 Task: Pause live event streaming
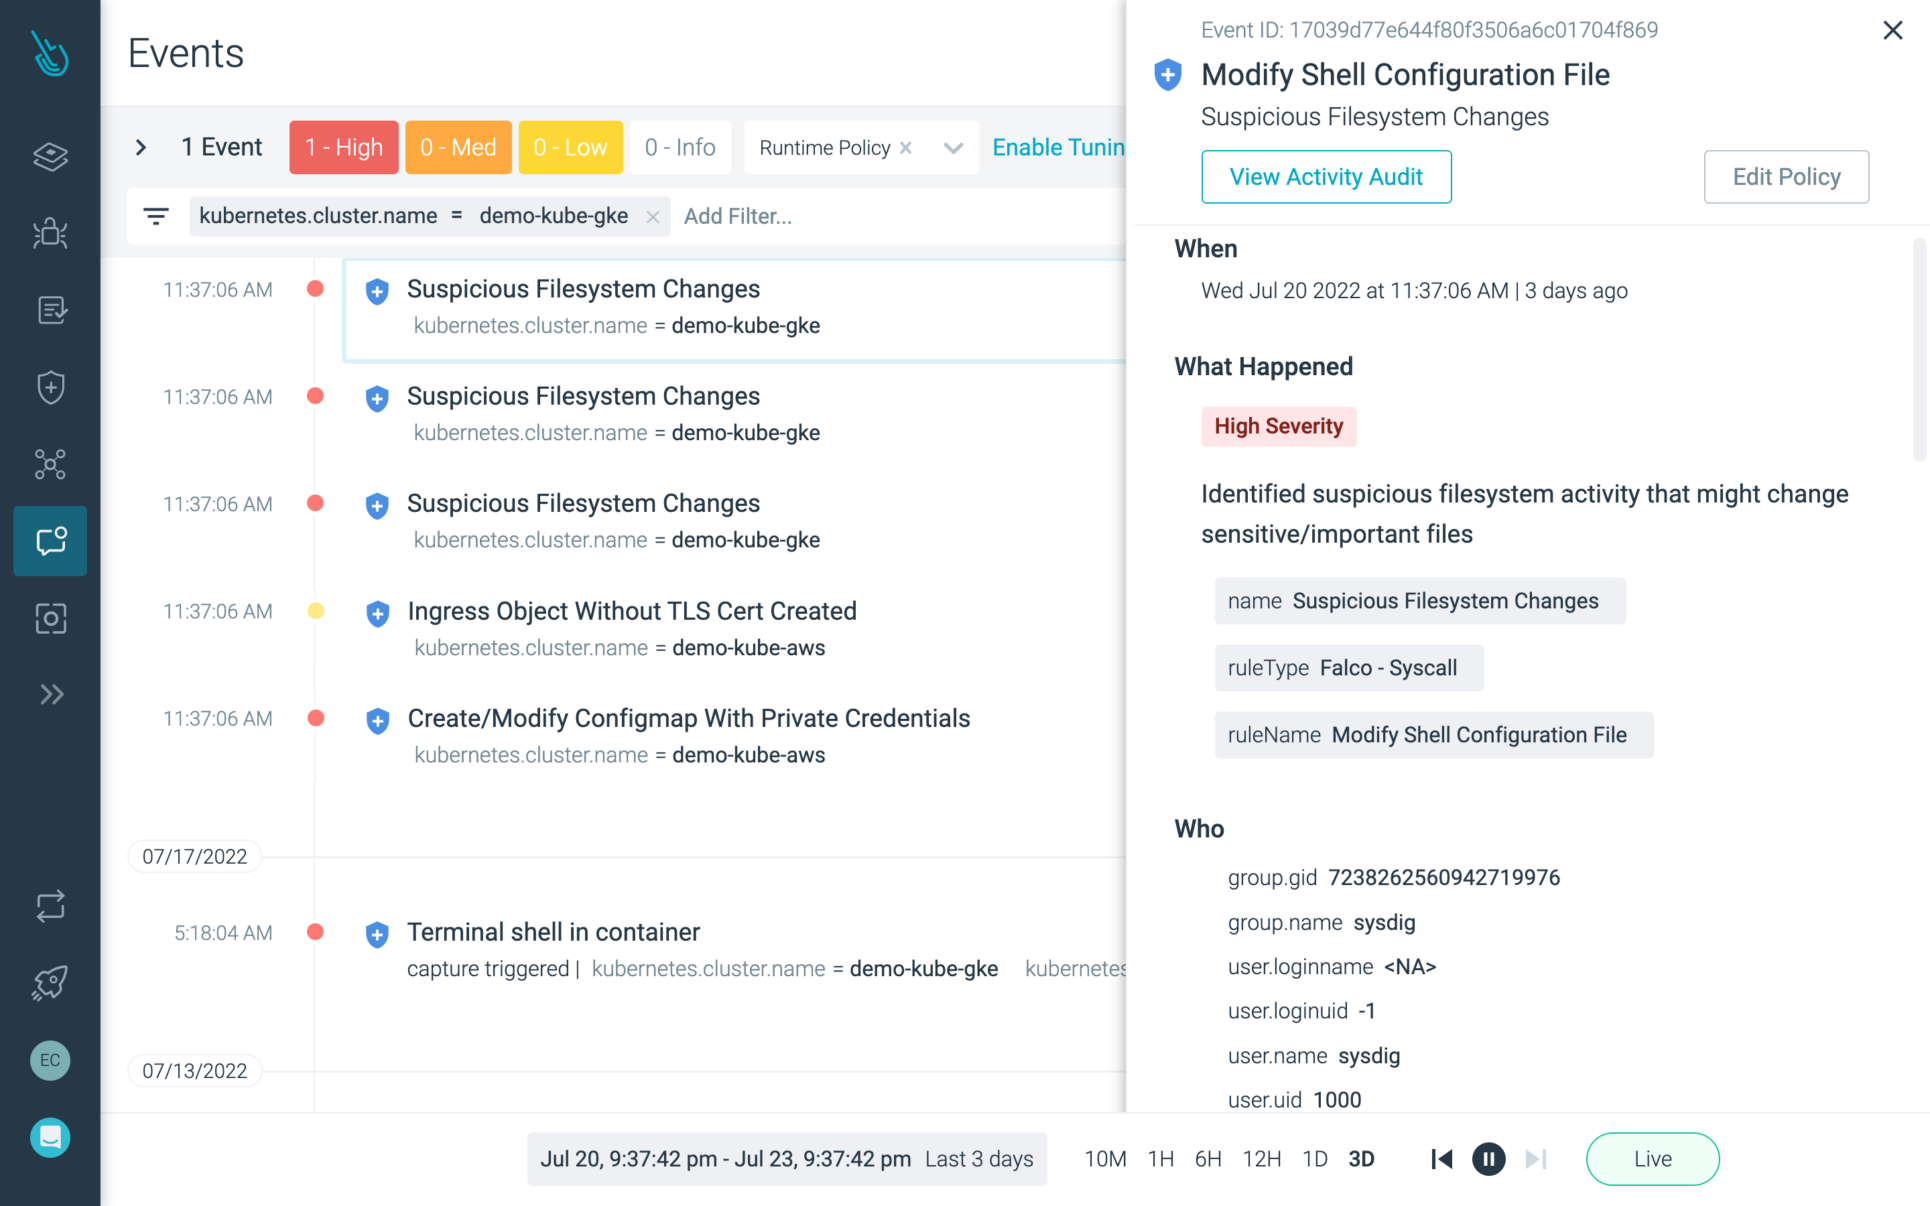point(1488,1159)
